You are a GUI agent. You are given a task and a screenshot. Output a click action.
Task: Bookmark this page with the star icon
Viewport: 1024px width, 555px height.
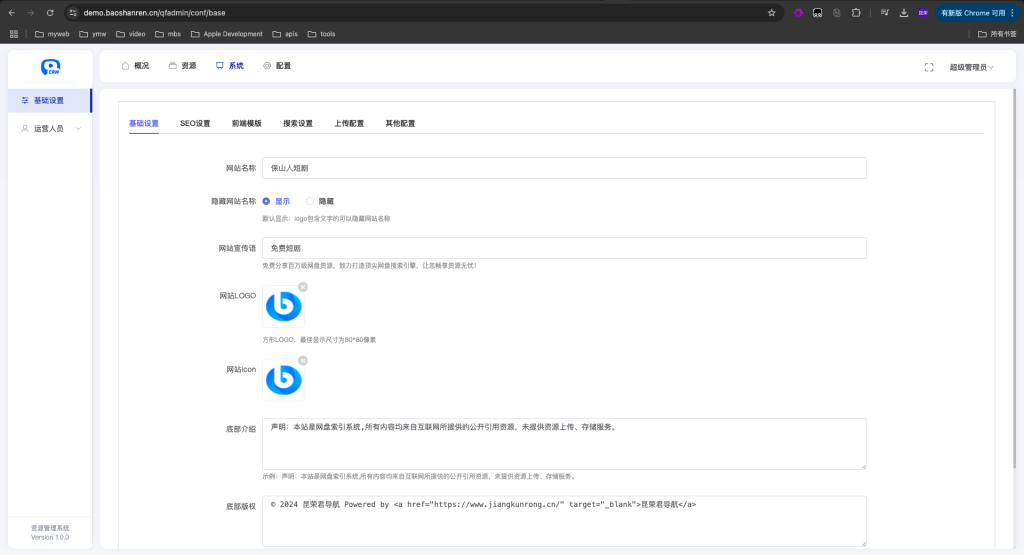pyautogui.click(x=771, y=12)
